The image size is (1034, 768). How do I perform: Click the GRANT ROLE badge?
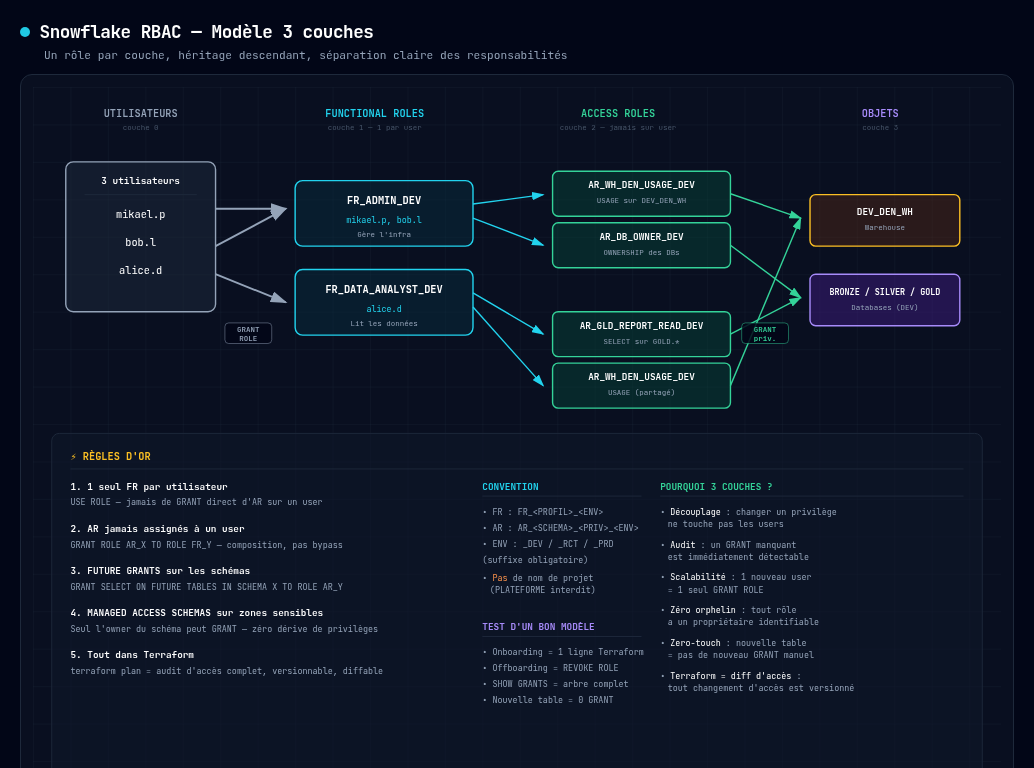tap(248, 334)
